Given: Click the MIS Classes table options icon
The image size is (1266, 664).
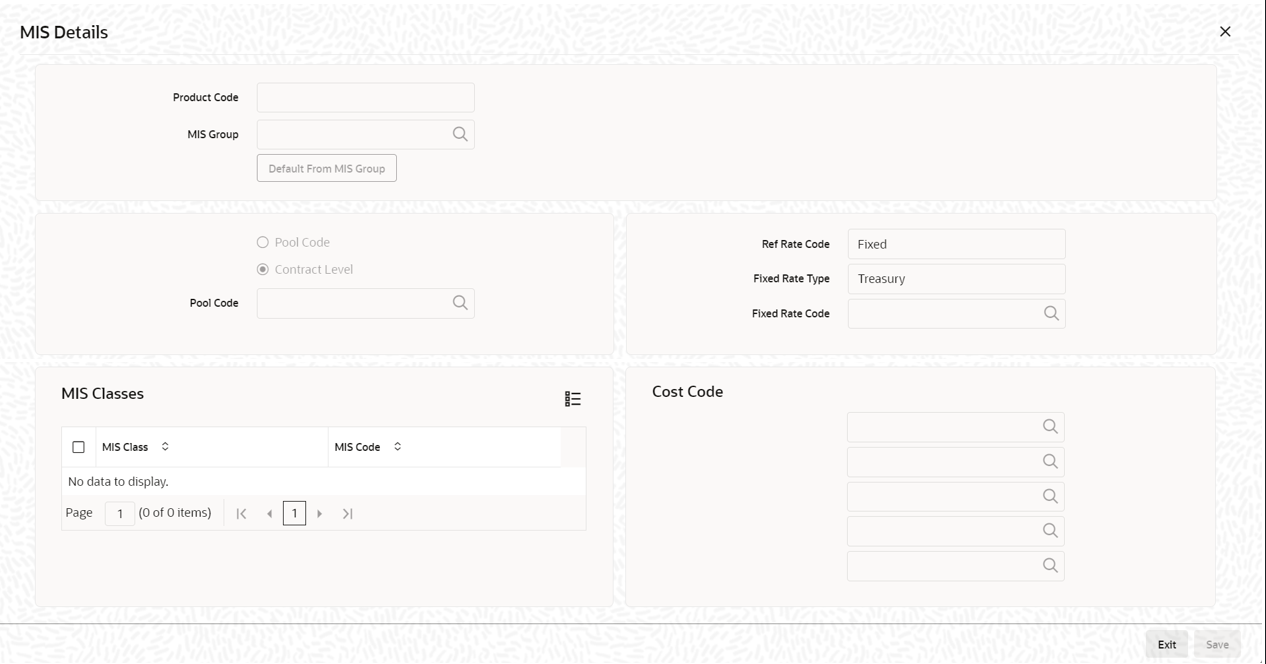Looking at the screenshot, I should pyautogui.click(x=572, y=398).
